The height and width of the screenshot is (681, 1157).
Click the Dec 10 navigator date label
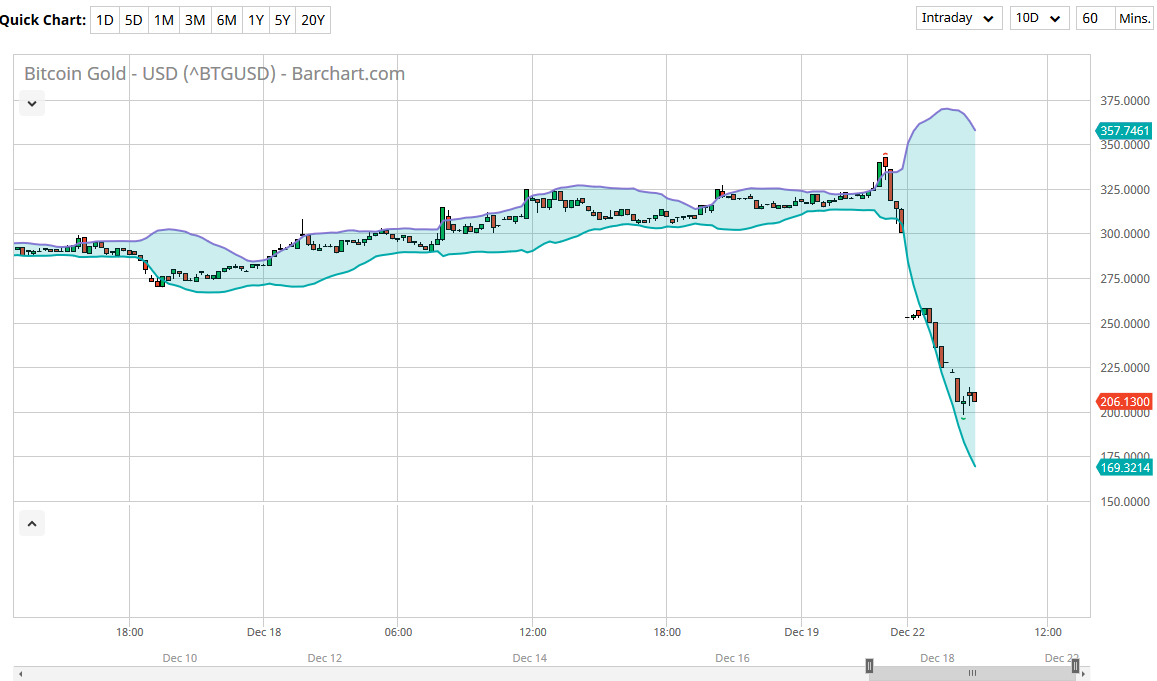pyautogui.click(x=180, y=658)
